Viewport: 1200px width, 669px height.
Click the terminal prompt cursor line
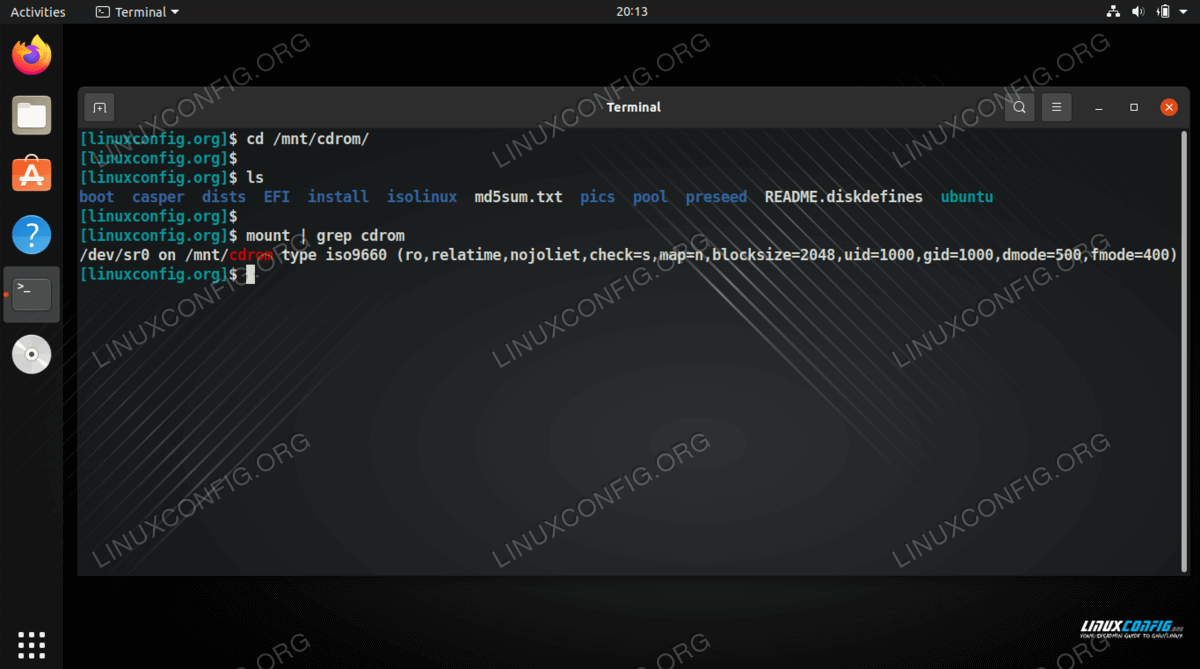tap(251, 274)
